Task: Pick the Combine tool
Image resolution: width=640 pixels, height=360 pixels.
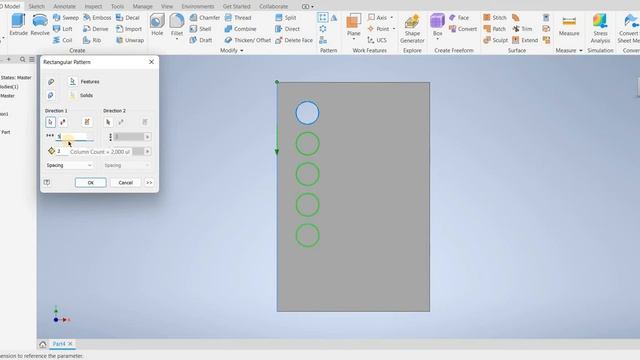Action: click(240, 29)
